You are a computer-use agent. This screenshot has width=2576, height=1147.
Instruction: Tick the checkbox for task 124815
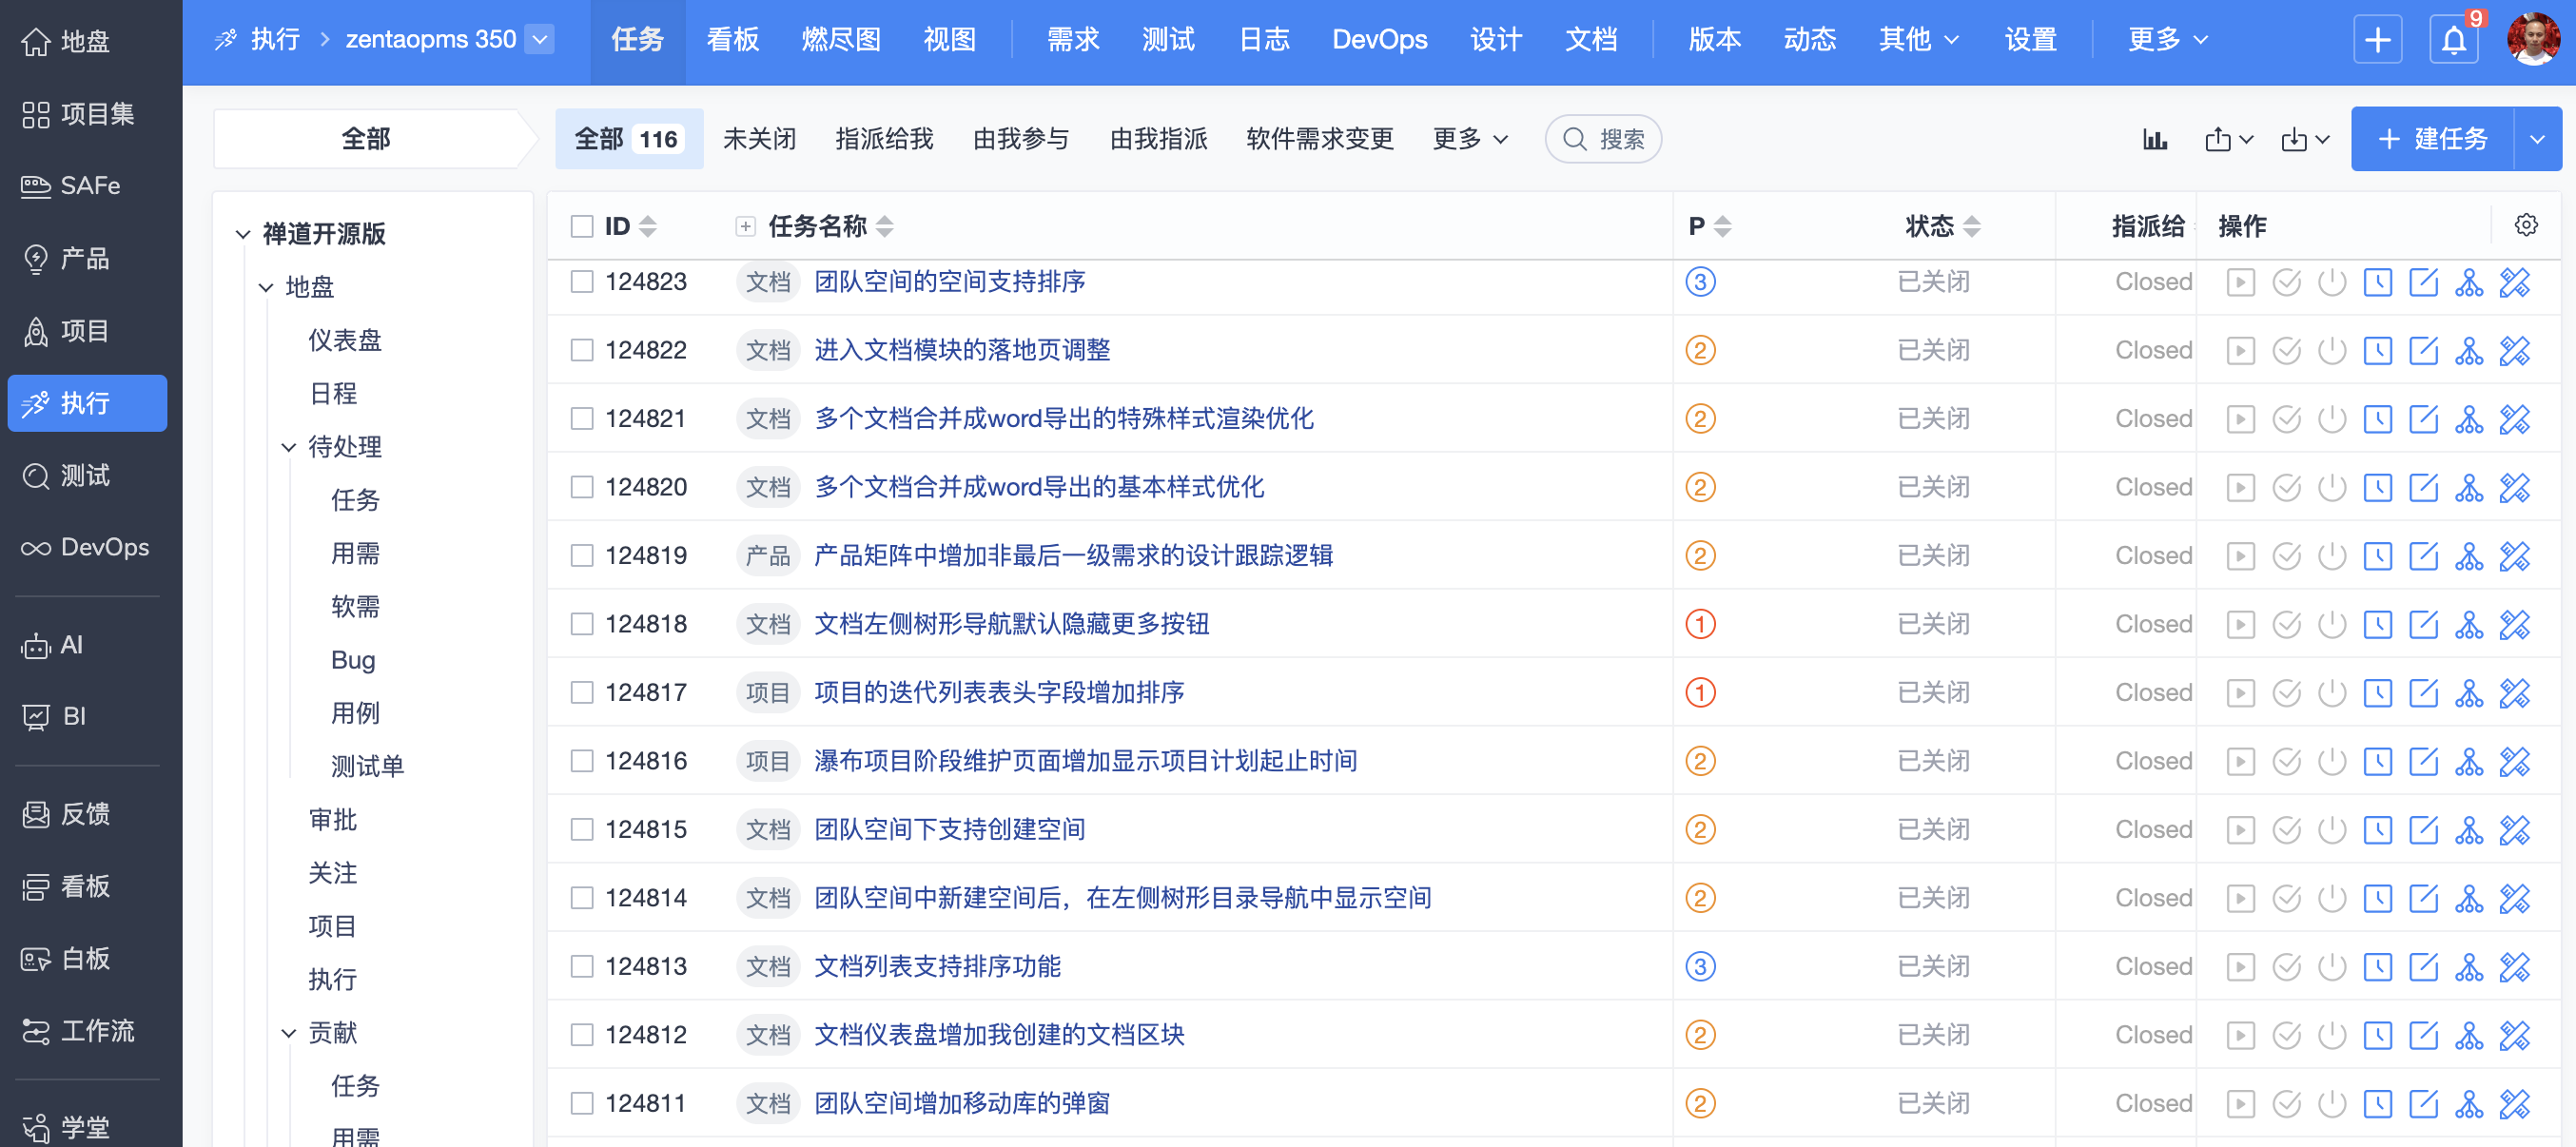click(x=581, y=829)
